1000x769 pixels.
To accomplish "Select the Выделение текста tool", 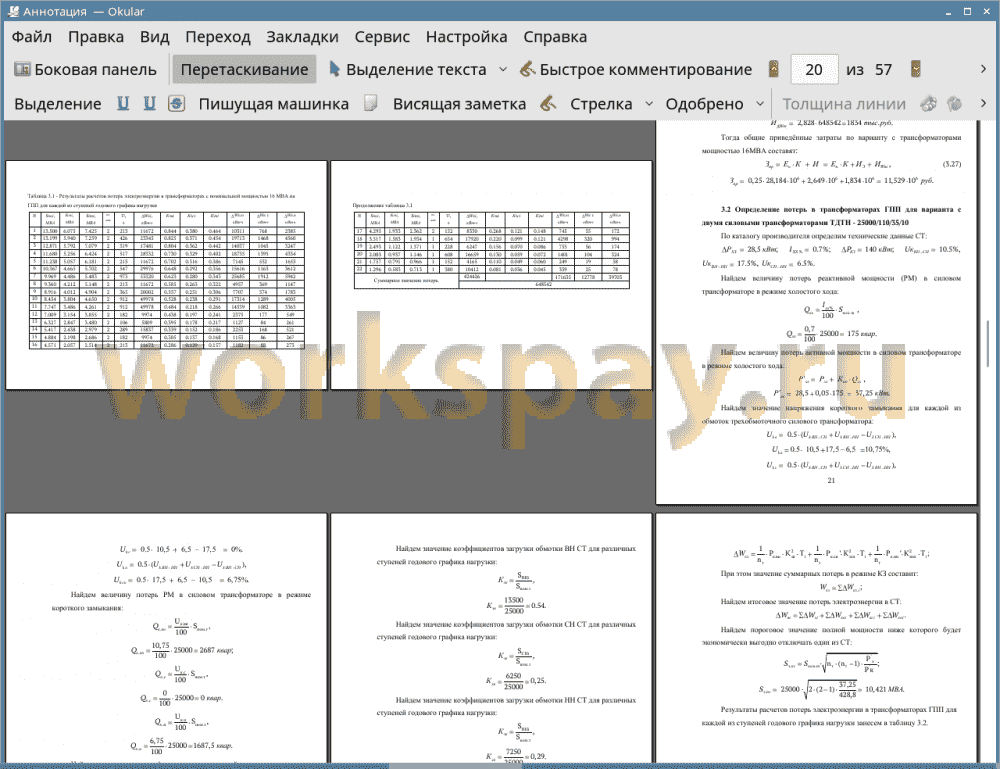I will click(407, 70).
